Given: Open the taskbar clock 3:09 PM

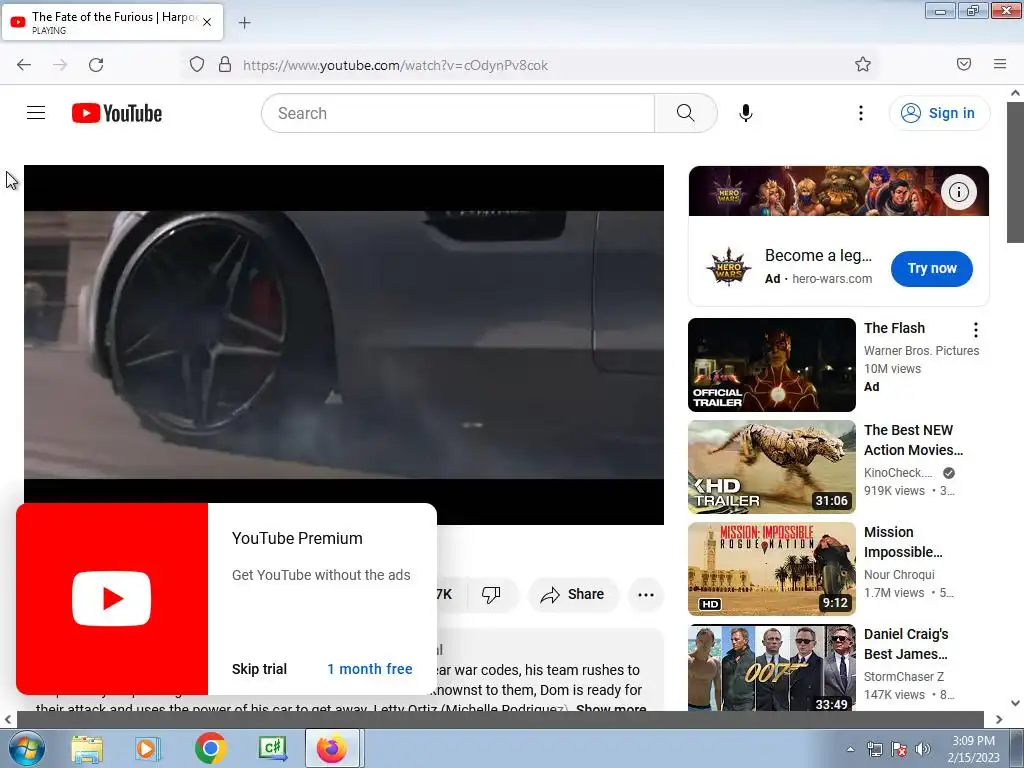Looking at the screenshot, I should tap(974, 749).
